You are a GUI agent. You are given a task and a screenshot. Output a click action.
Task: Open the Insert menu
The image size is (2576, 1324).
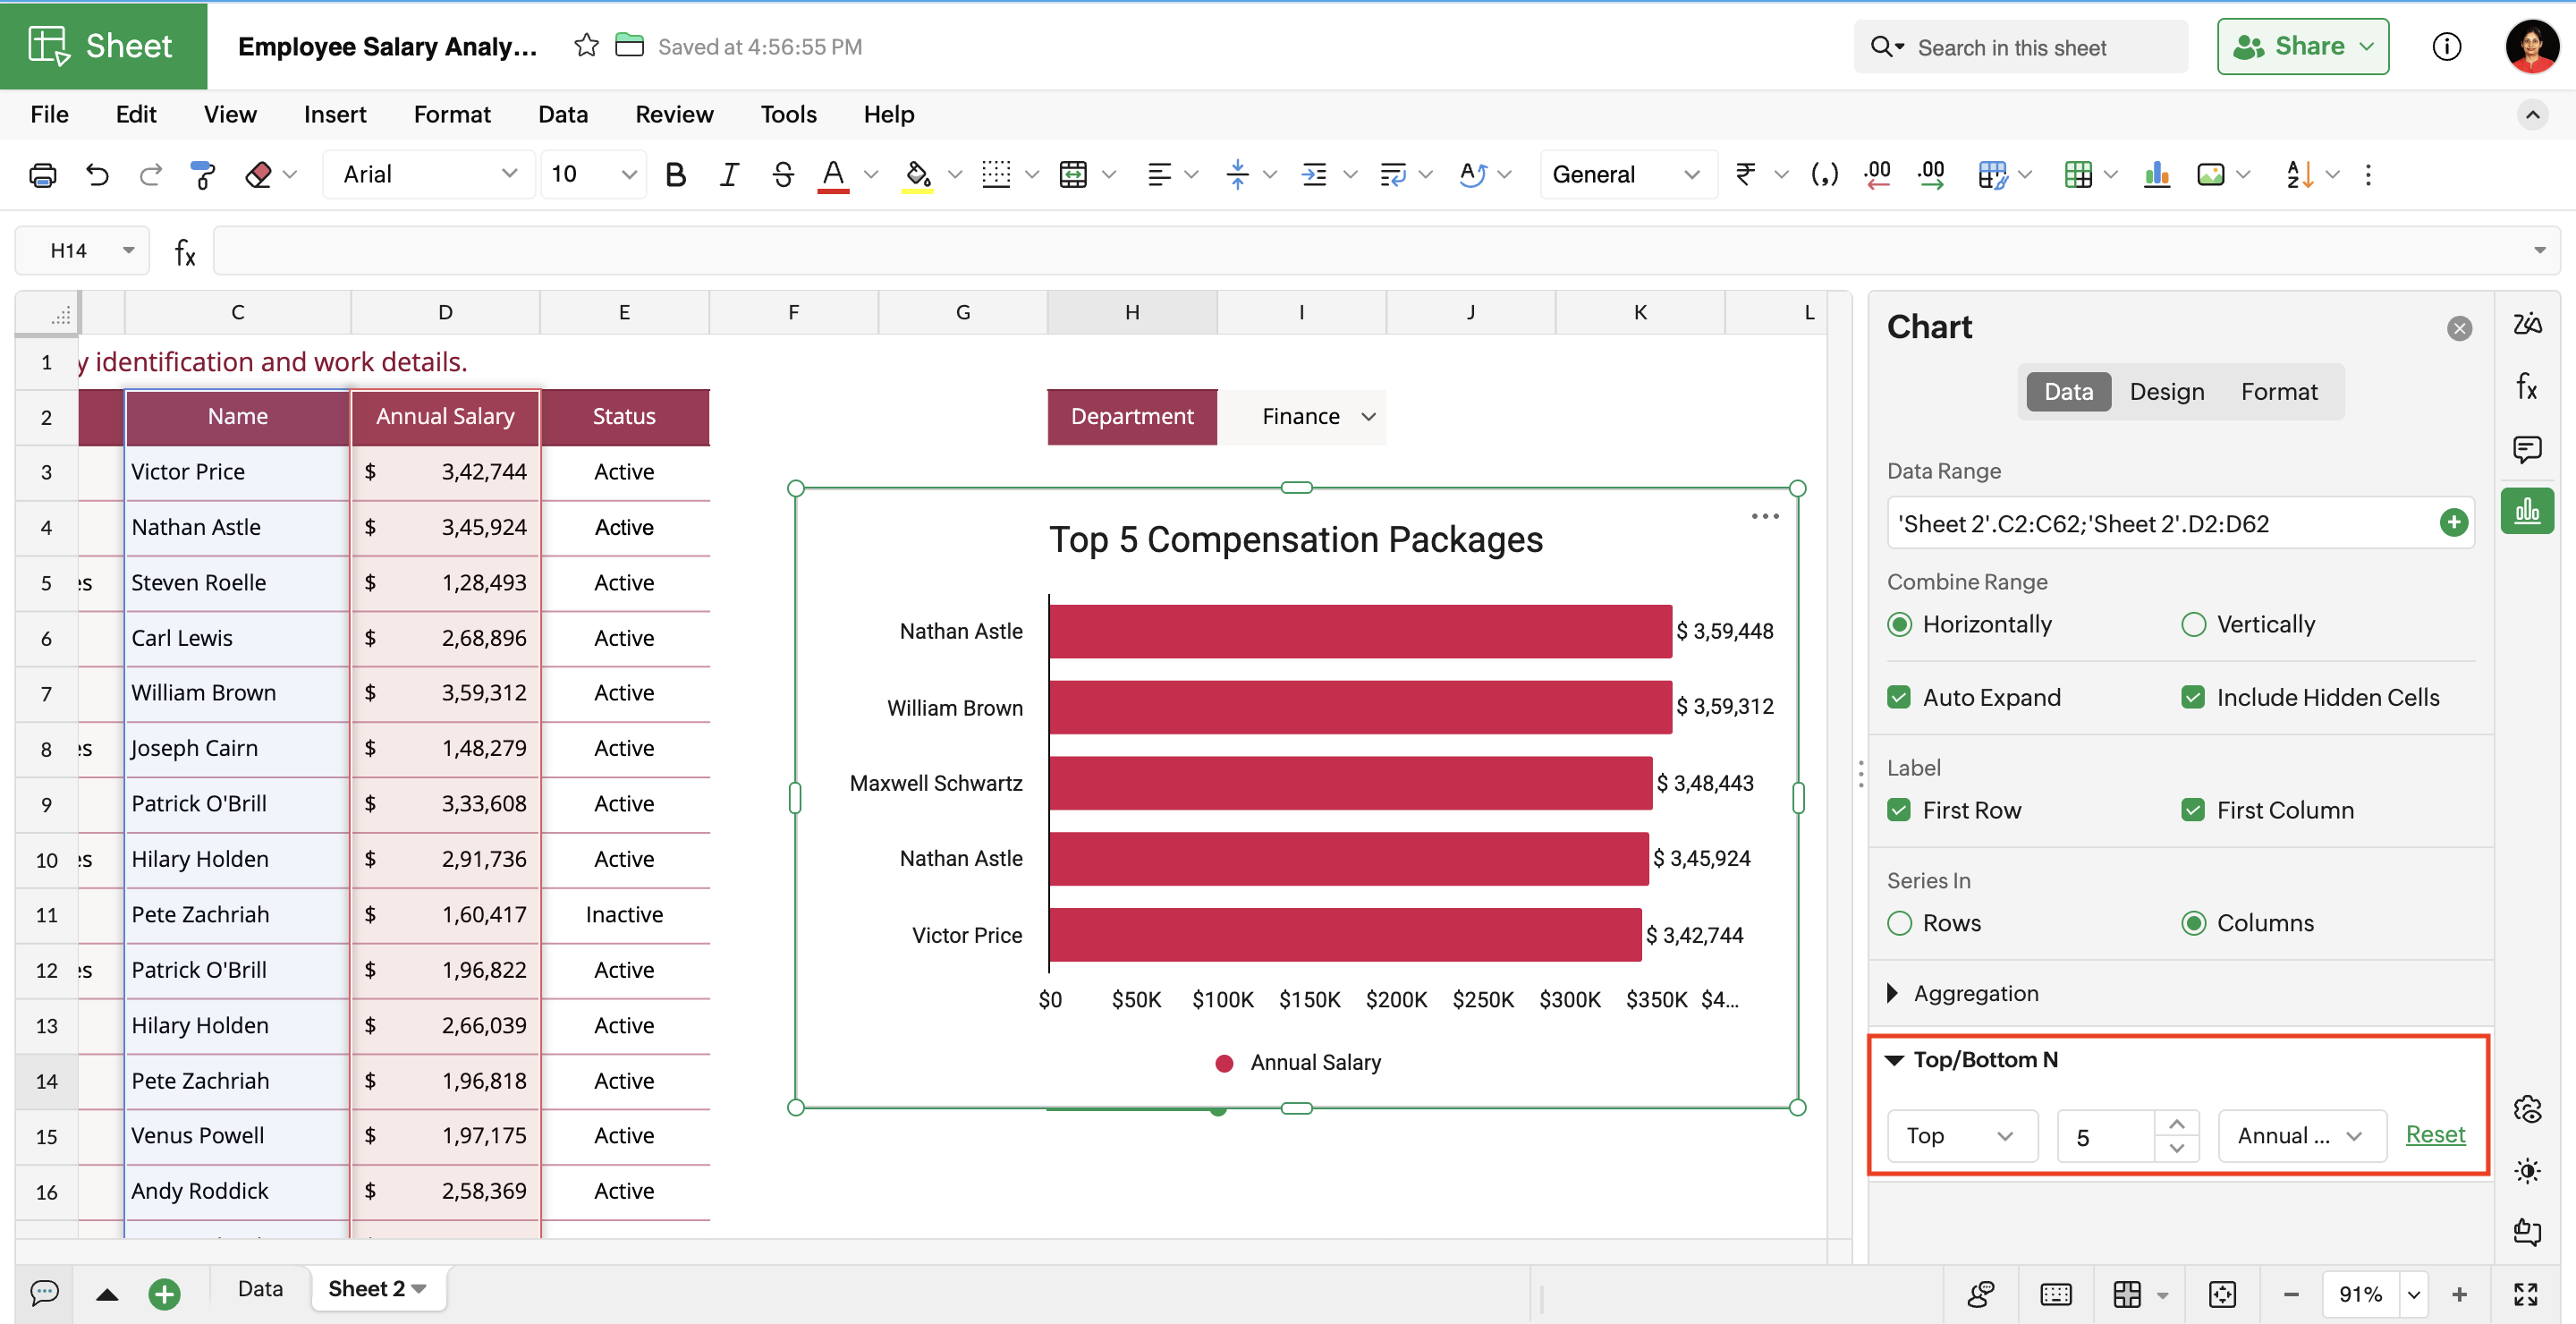334,114
